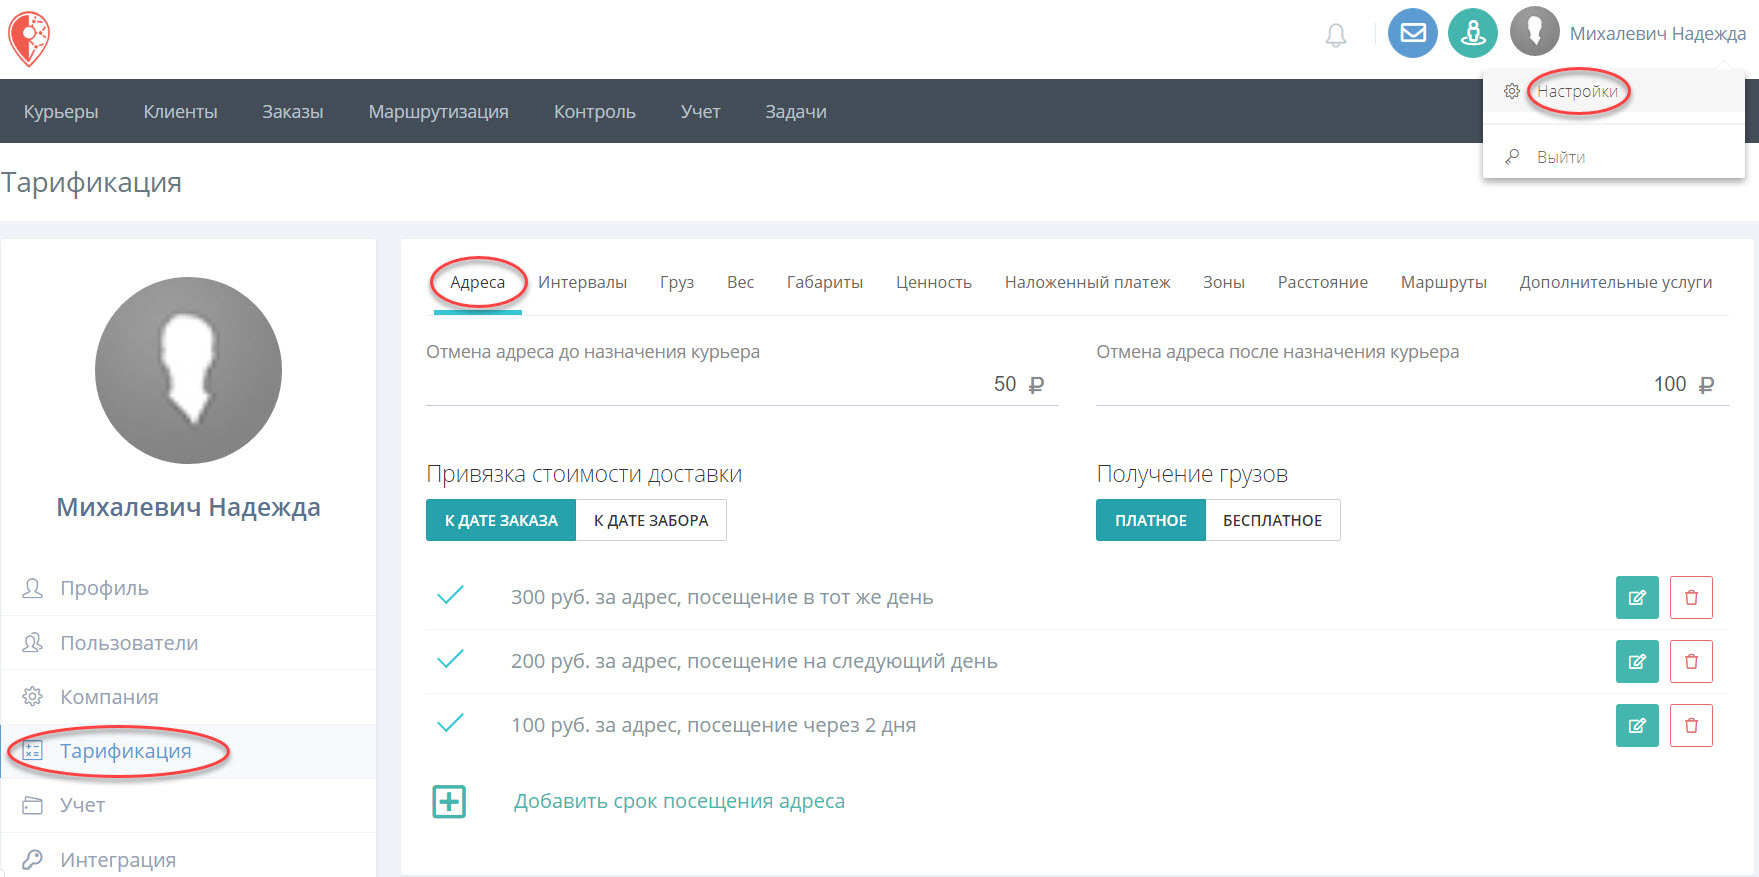
Task: Click cancel-before-courier fee field showing 50
Action: (742, 384)
